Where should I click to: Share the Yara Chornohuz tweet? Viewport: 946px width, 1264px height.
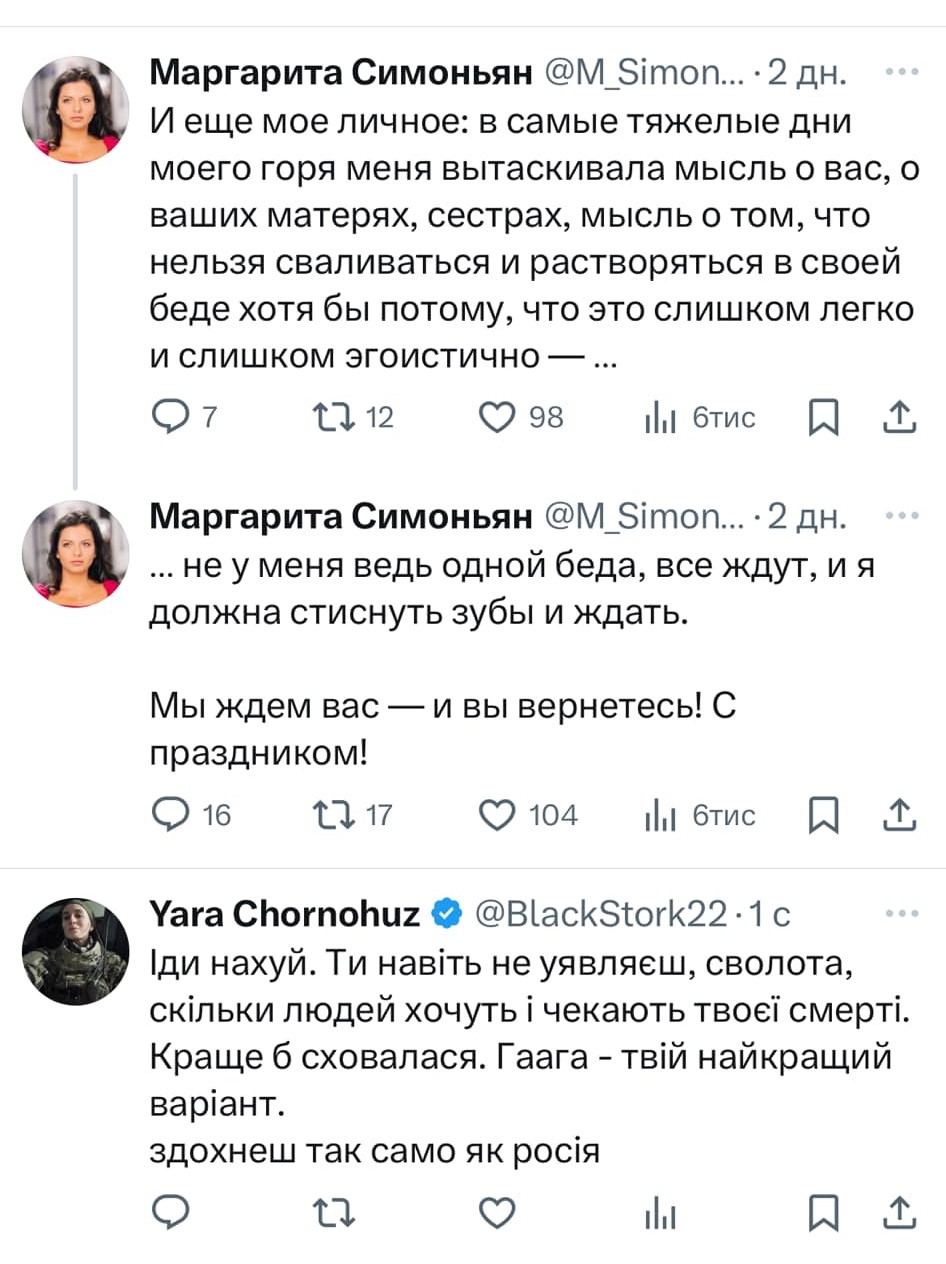point(899,1212)
